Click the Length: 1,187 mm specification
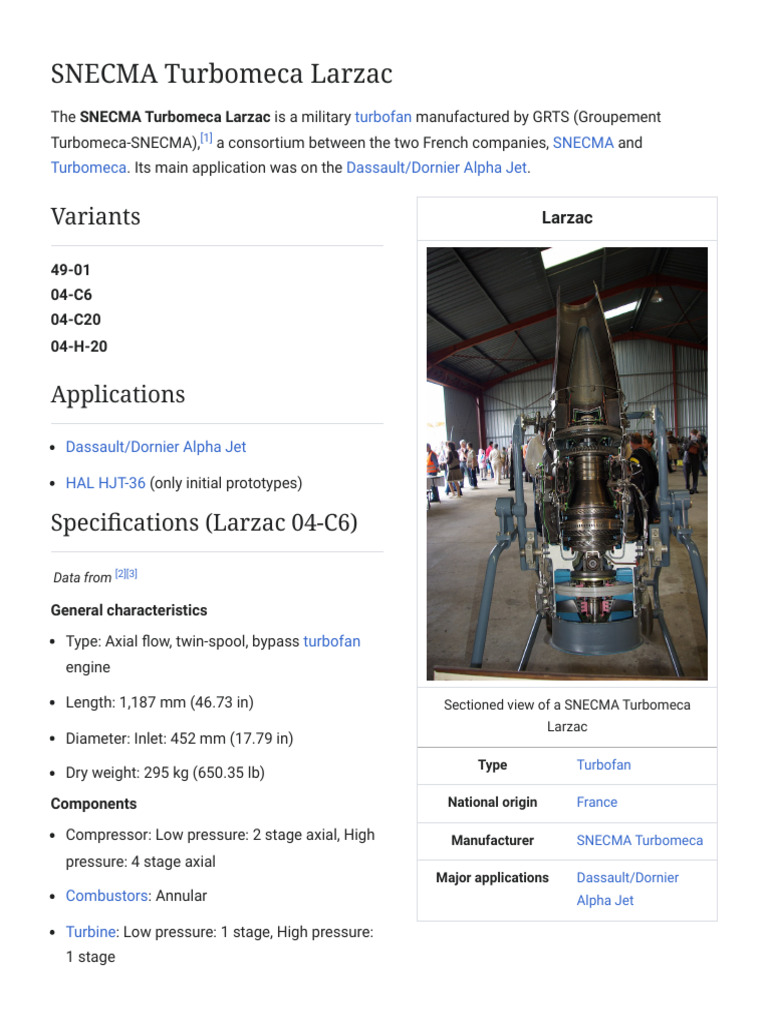Image resolution: width=768 pixels, height=1024 pixels. tap(160, 702)
